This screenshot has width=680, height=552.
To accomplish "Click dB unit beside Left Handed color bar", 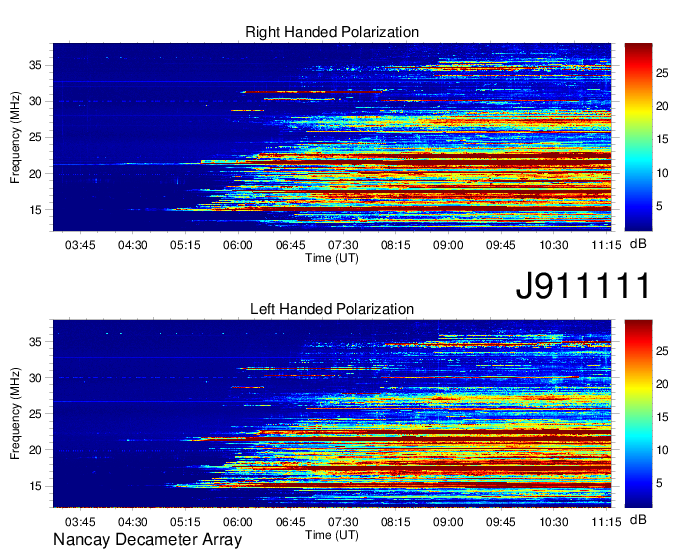I will point(638,520).
